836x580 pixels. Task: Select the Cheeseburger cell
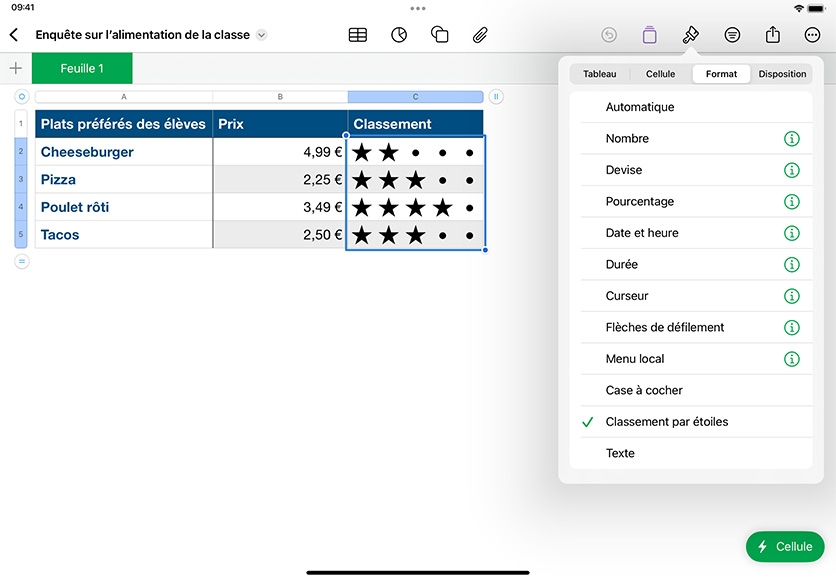pos(124,152)
